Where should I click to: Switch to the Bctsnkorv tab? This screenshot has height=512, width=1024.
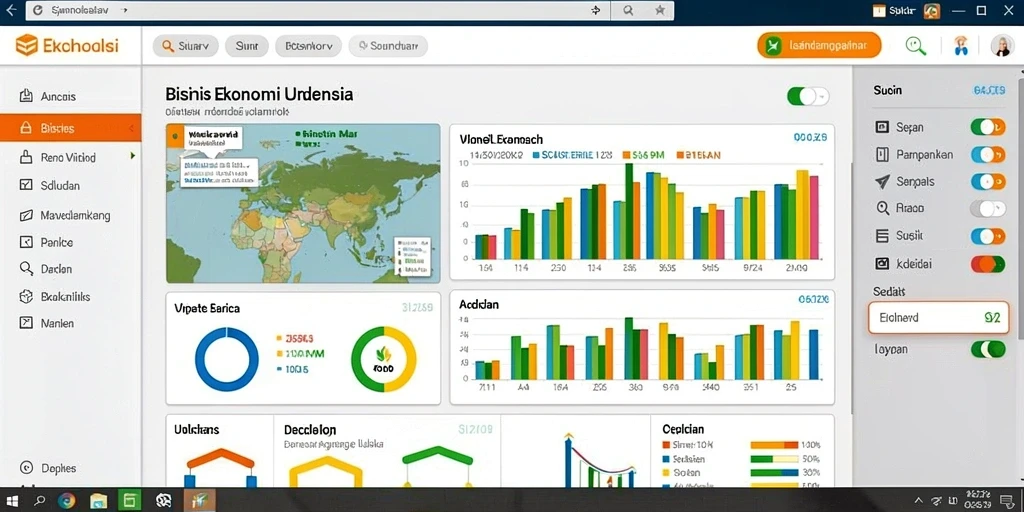point(308,46)
